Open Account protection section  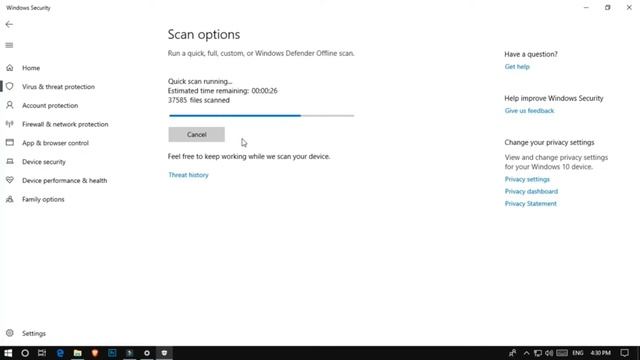coord(50,105)
